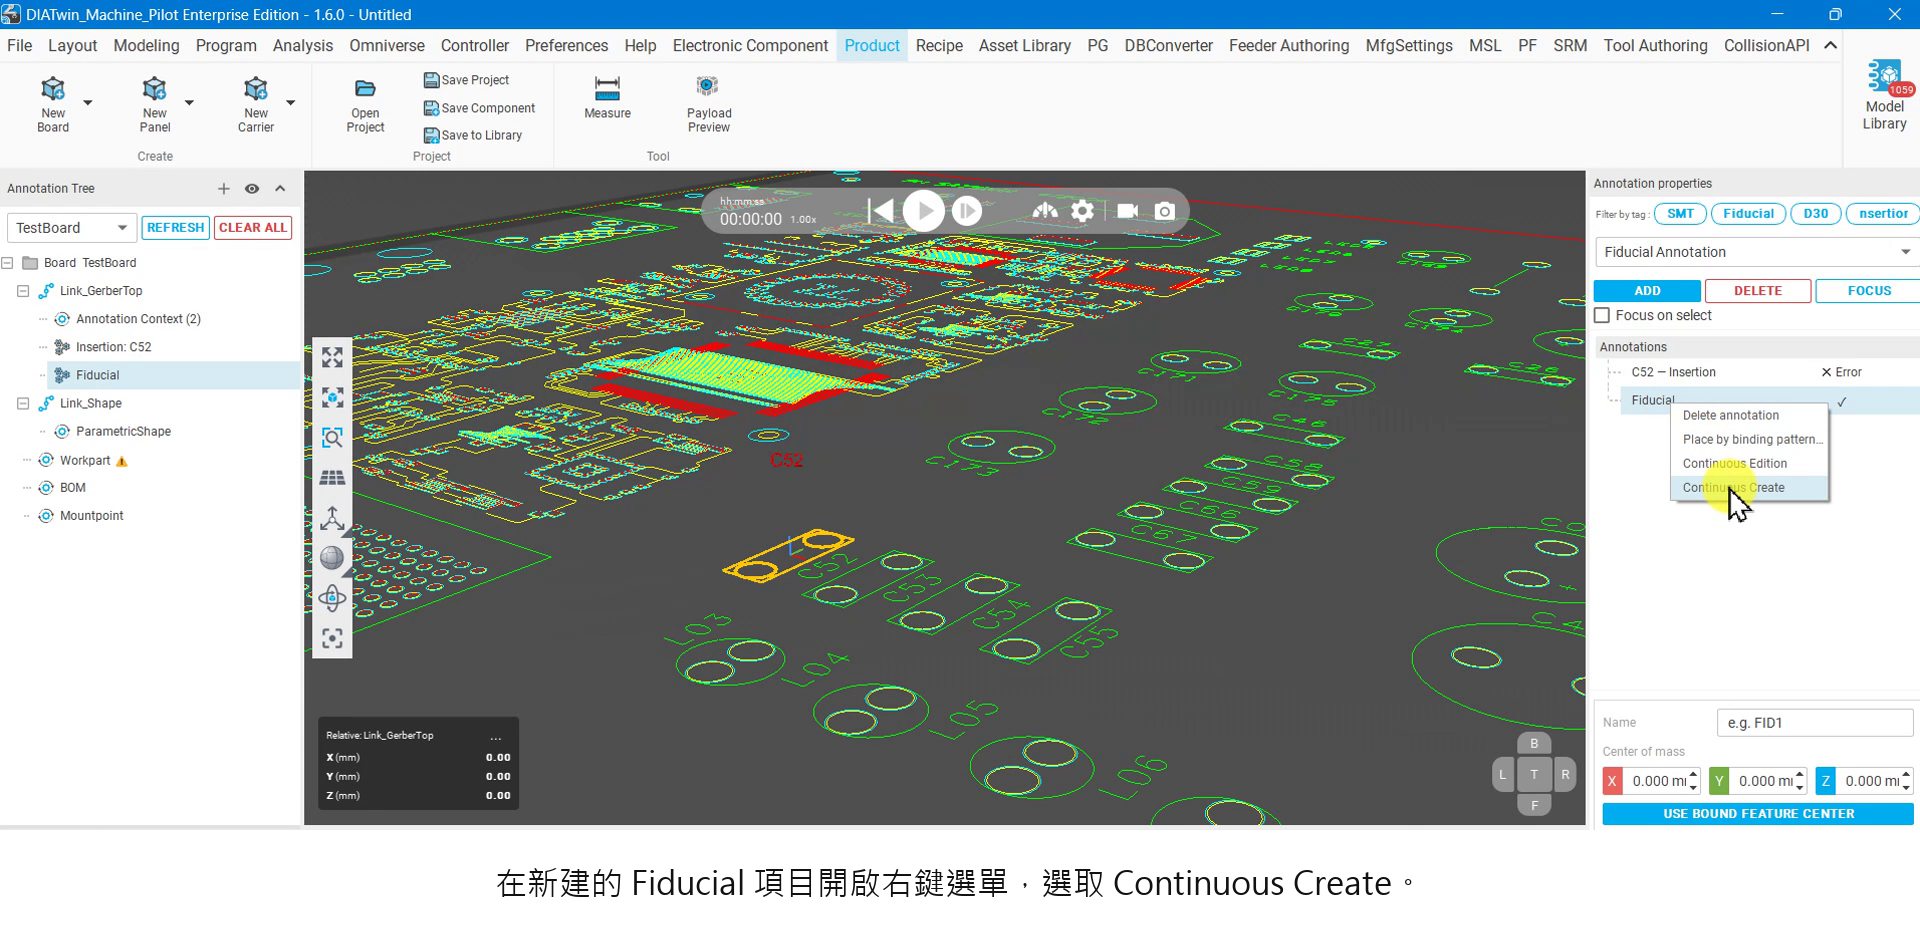Switch to Top view on view cube
The width and height of the screenshot is (1920, 950).
pos(1534,774)
